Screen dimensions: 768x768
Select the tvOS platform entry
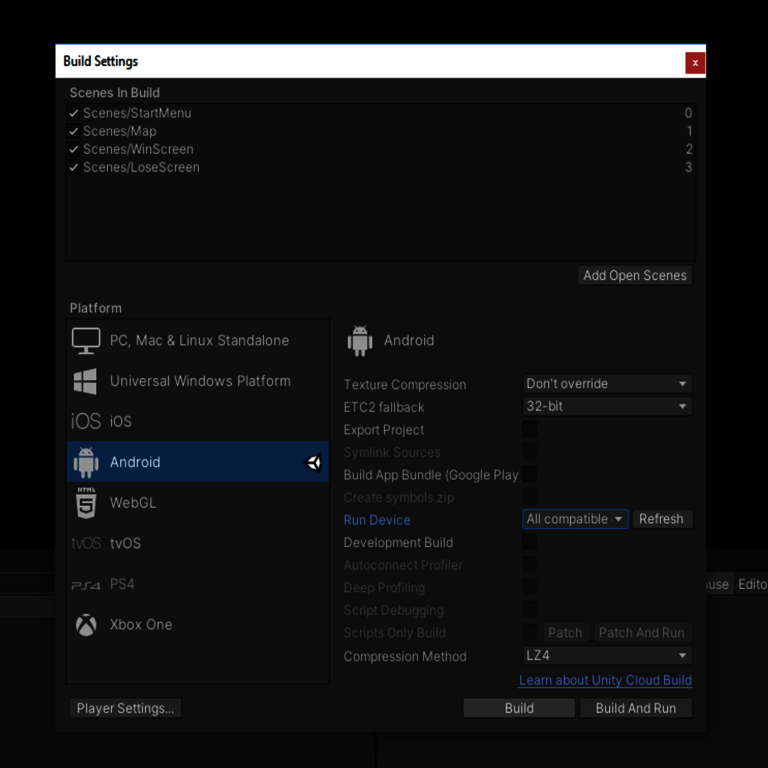click(x=198, y=543)
